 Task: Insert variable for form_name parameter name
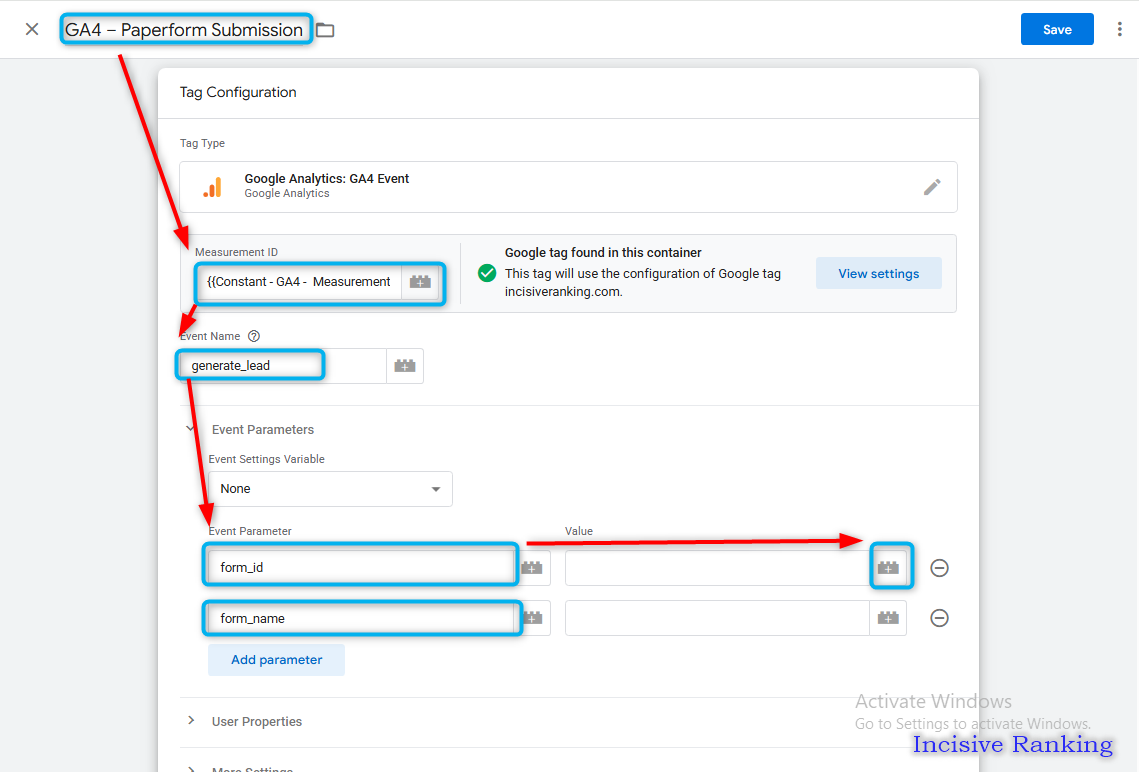click(x=532, y=618)
